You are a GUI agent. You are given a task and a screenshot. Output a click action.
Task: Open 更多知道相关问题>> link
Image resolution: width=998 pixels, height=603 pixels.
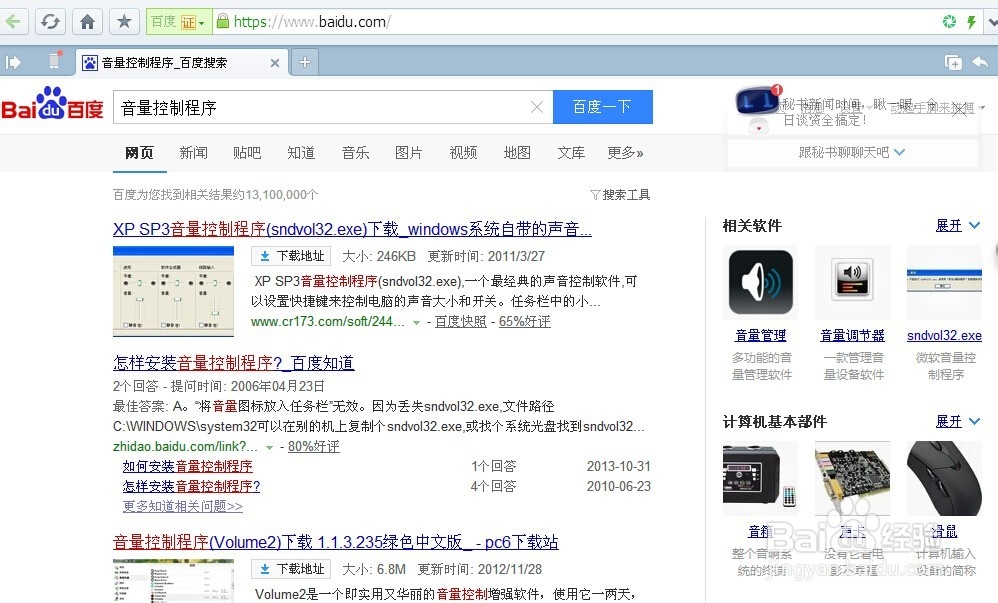tap(183, 506)
